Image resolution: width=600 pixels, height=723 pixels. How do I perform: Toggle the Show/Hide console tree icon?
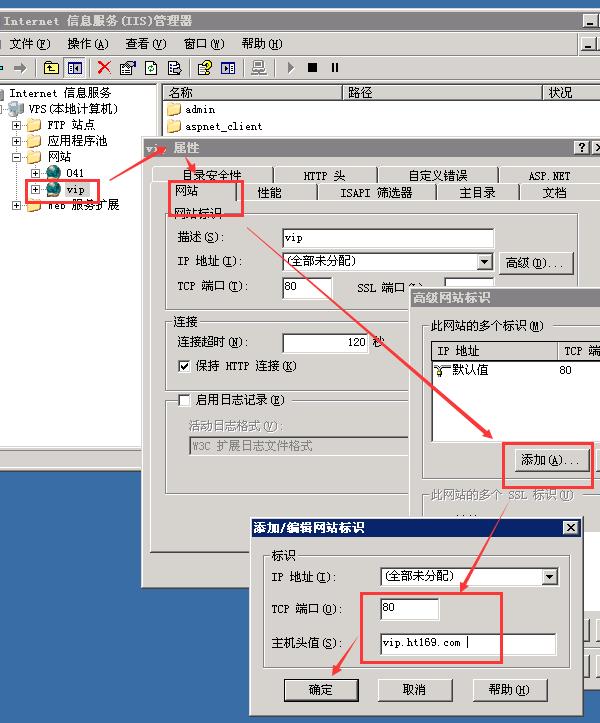coord(75,68)
